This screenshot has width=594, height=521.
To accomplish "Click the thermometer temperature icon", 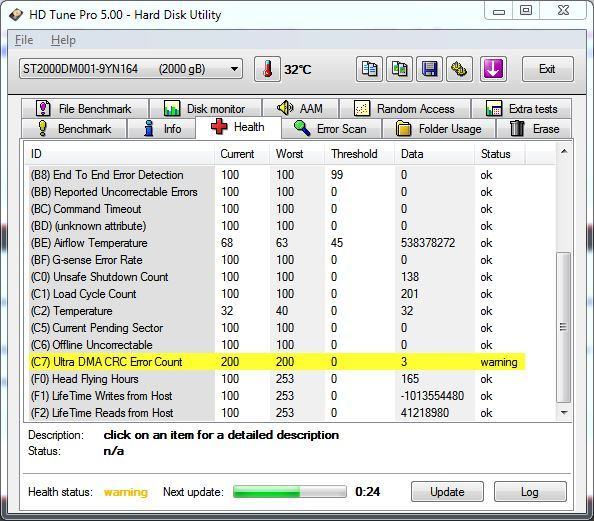I will tap(267, 69).
